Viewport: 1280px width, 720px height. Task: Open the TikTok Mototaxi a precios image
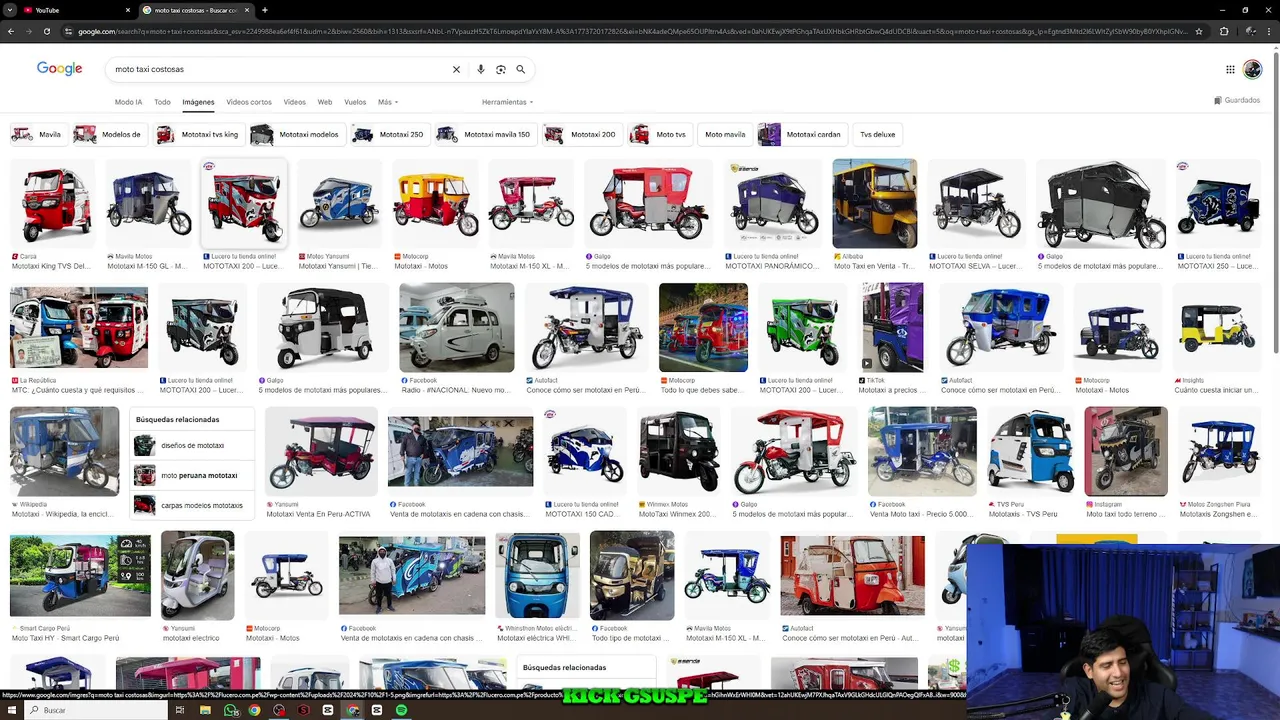(x=893, y=328)
